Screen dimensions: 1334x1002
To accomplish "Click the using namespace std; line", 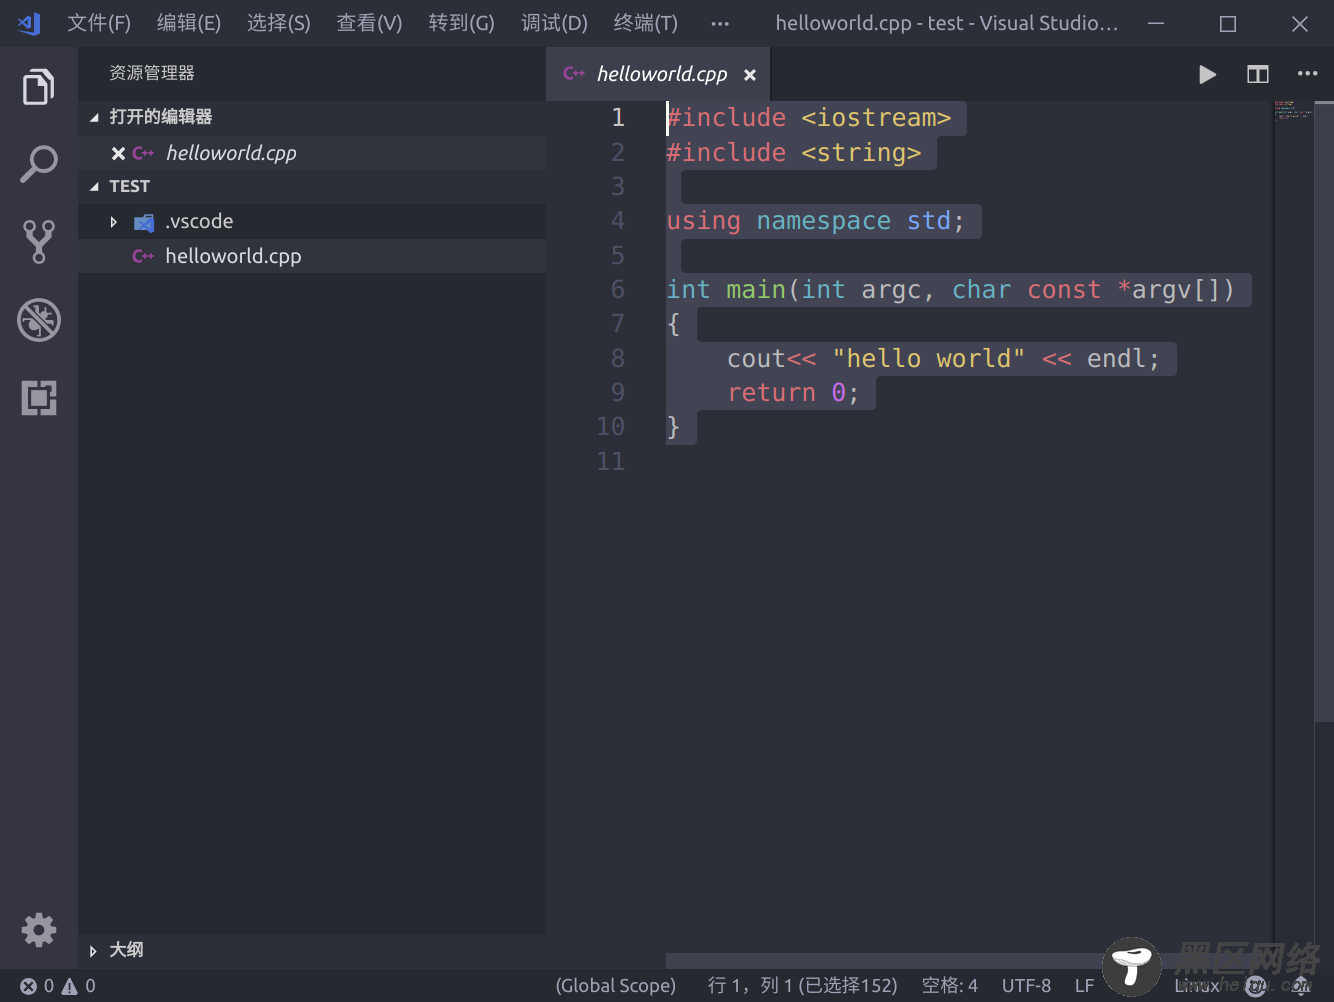I will coord(816,221).
